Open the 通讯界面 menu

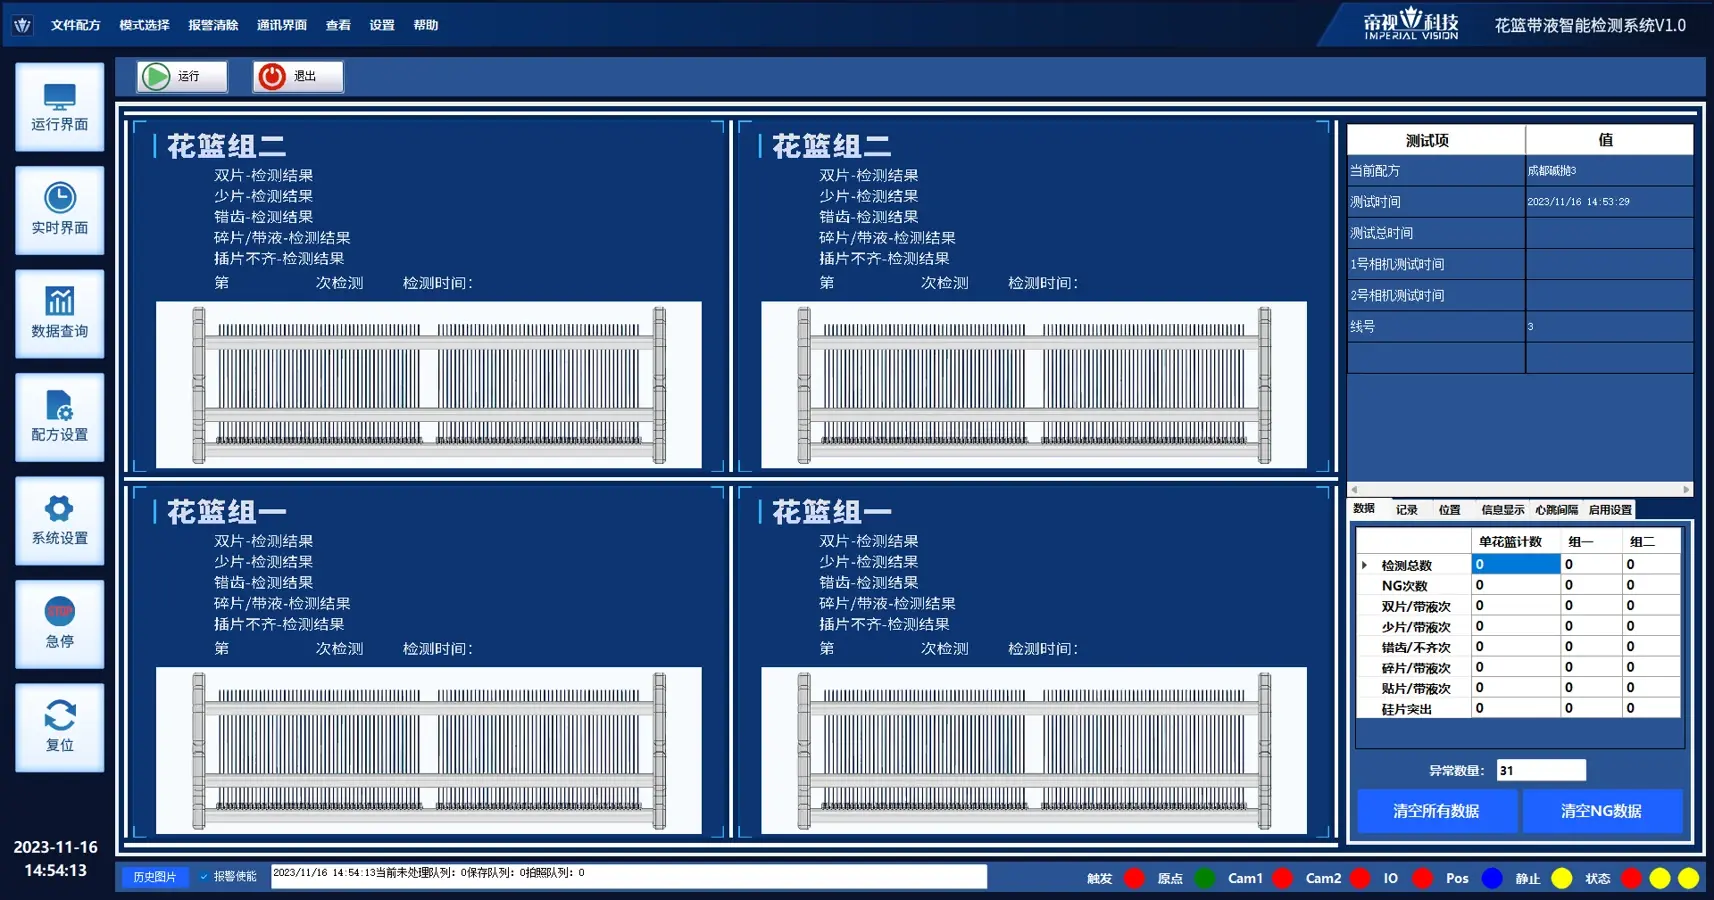click(282, 25)
